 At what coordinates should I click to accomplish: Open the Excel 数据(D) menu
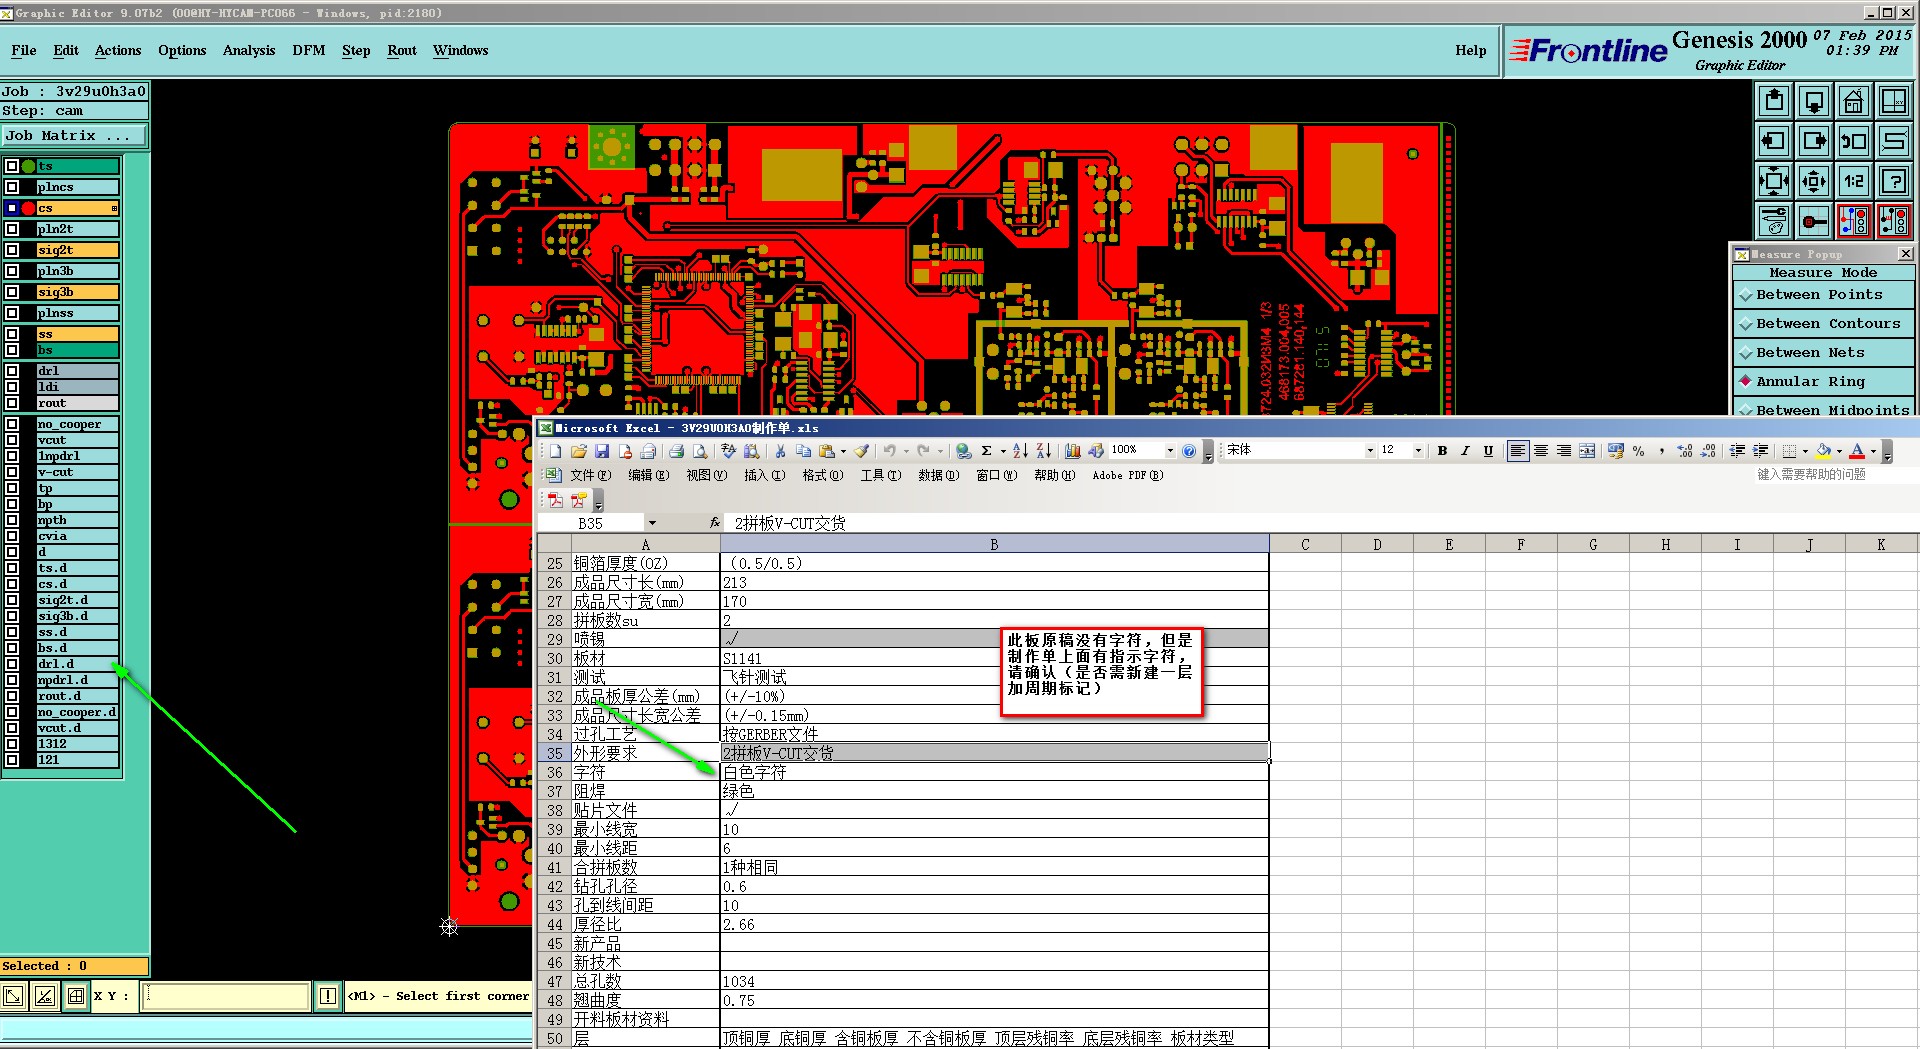(938, 475)
